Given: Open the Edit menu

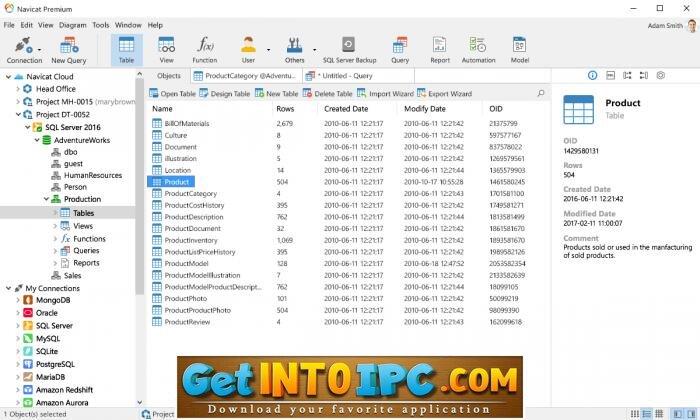Looking at the screenshot, I should (x=26, y=25).
